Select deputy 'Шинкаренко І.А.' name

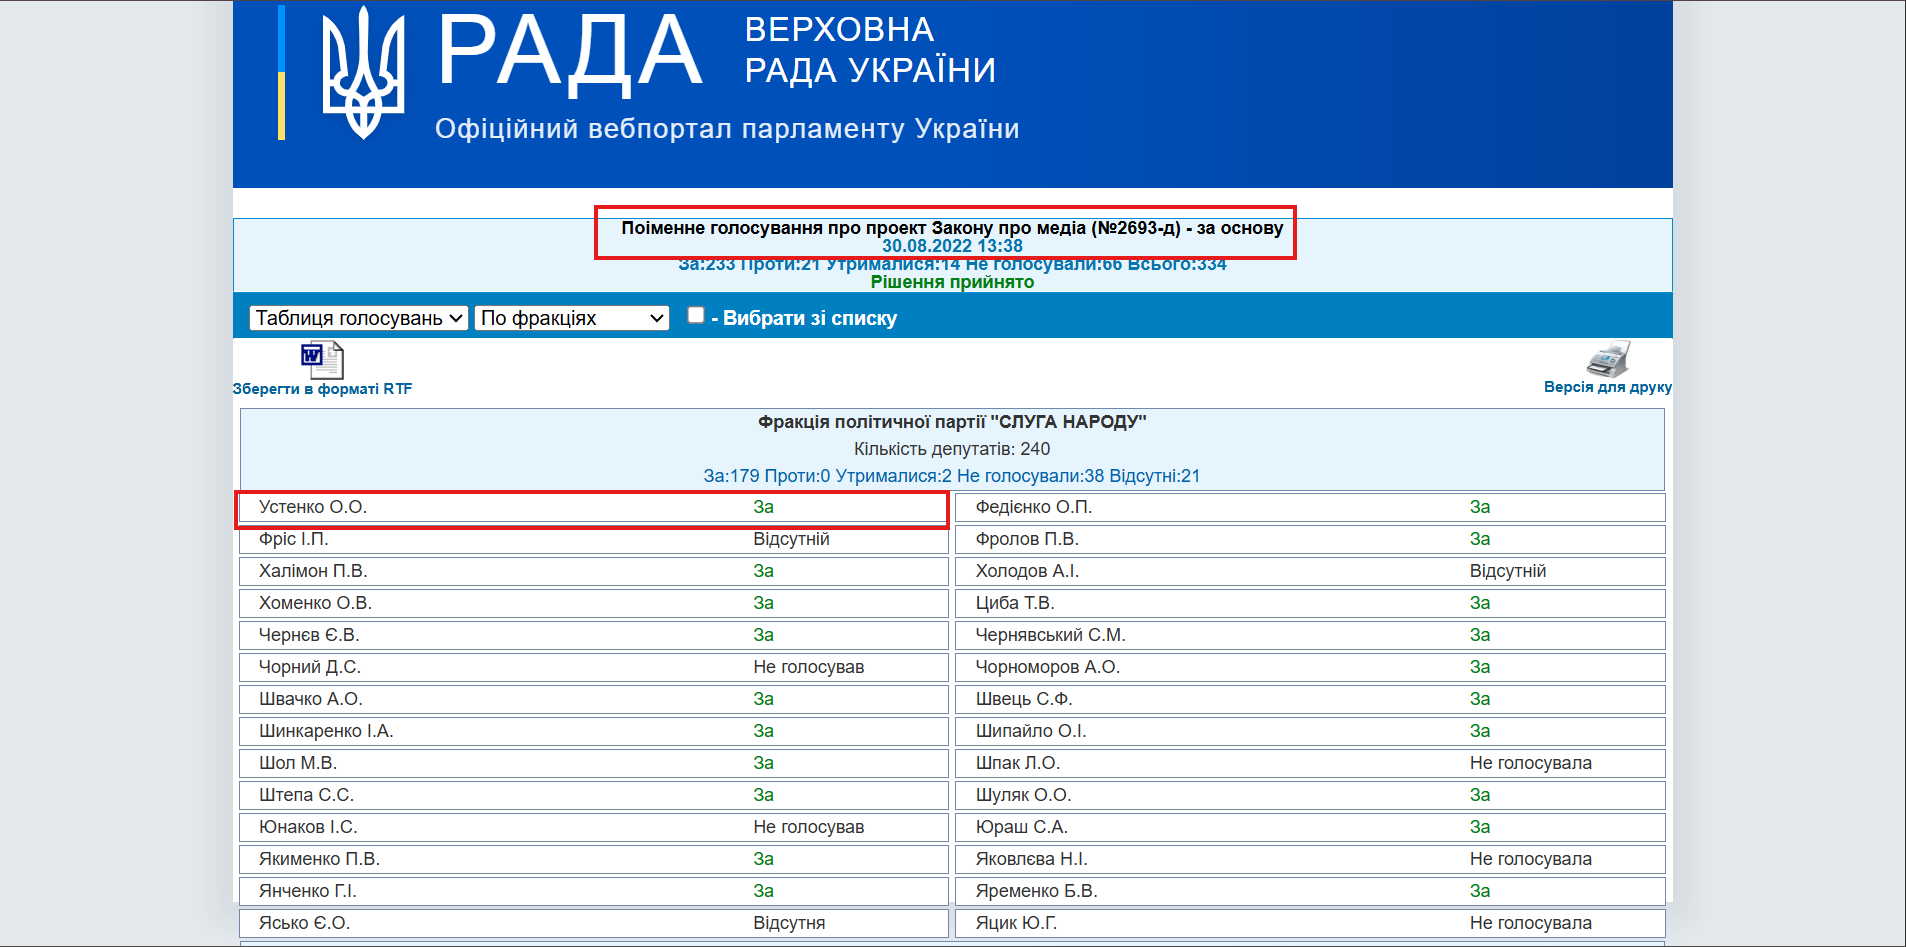(x=326, y=731)
